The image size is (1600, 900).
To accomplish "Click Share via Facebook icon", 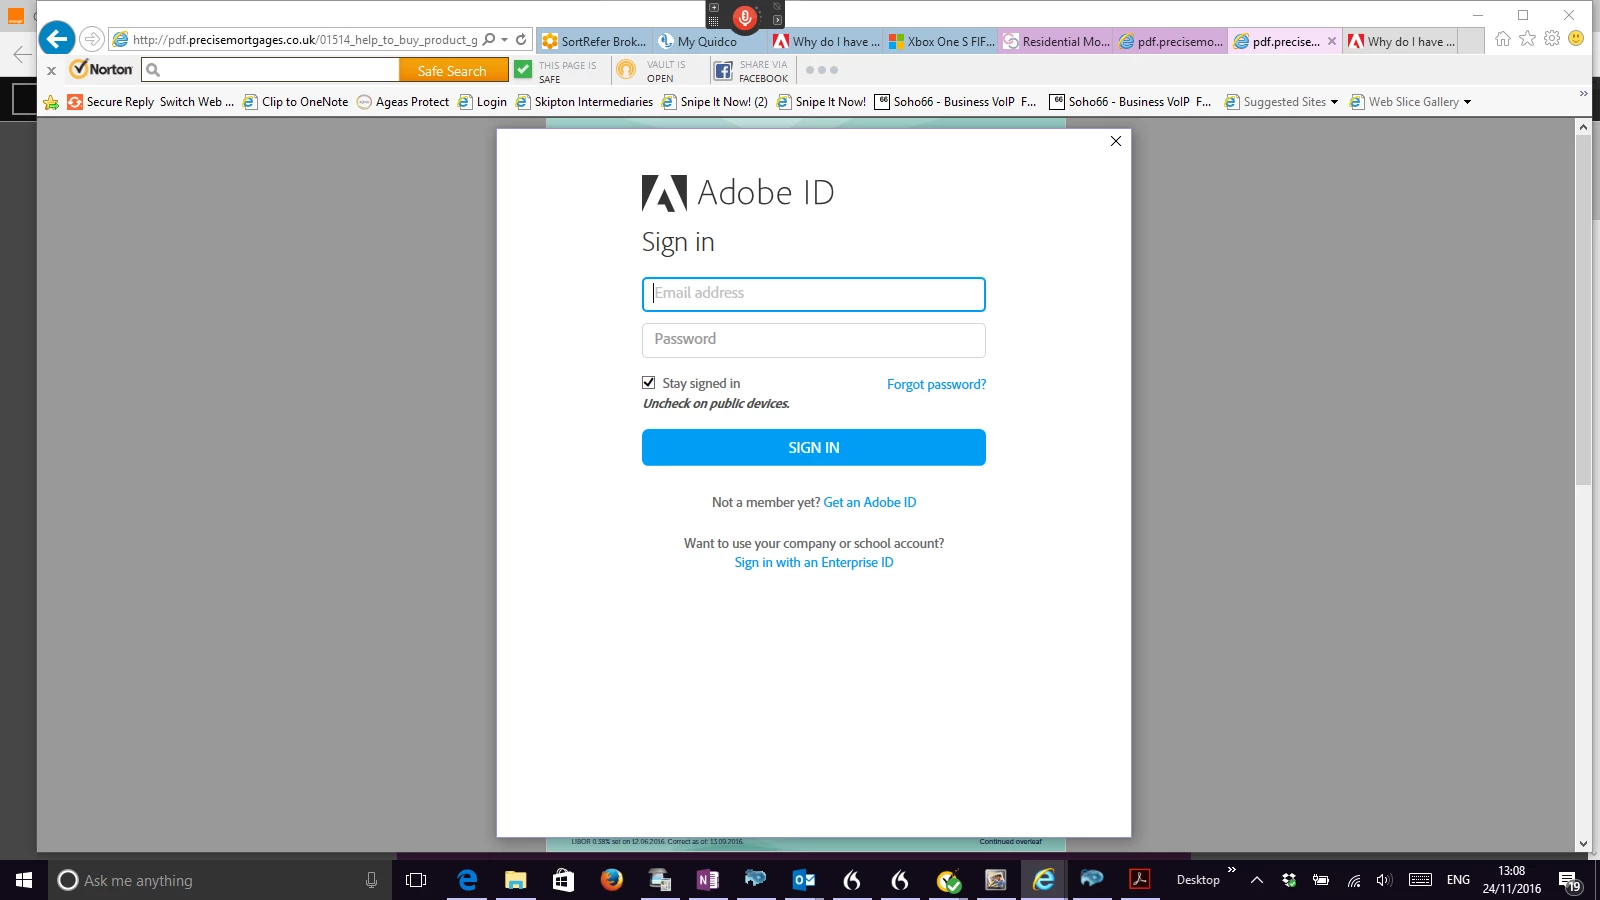I will coord(723,70).
